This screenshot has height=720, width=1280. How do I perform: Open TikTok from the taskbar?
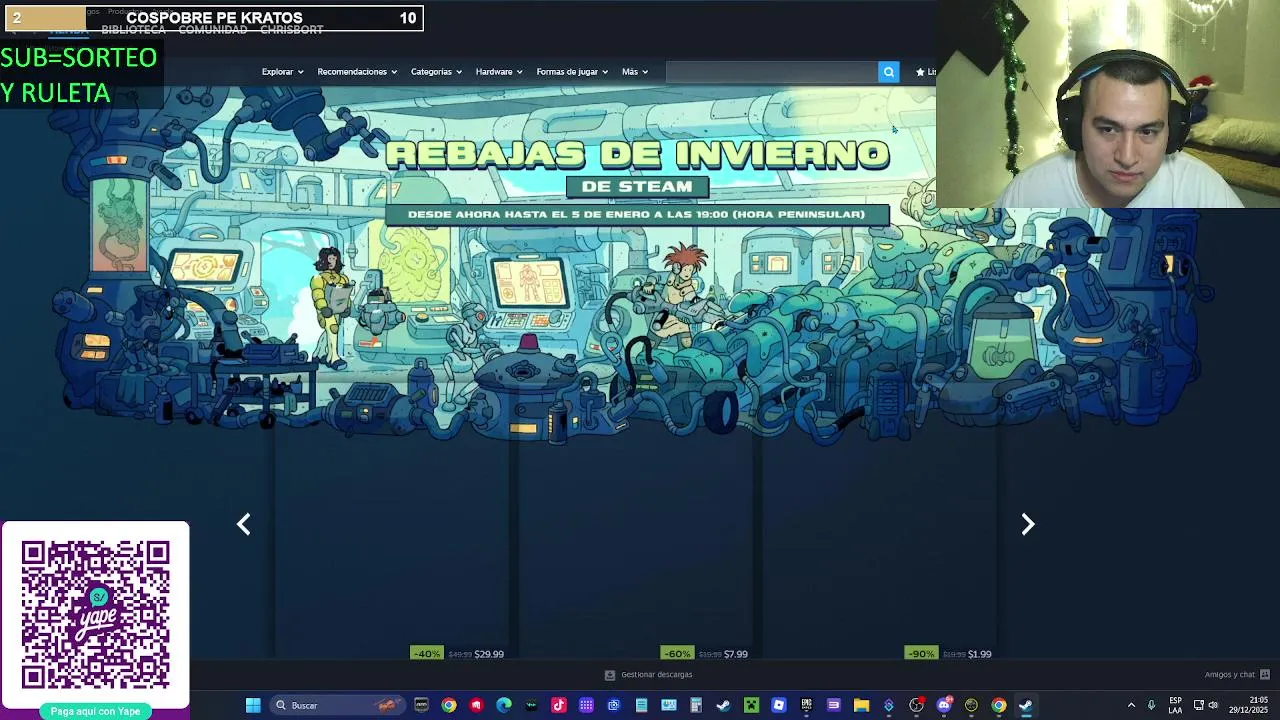coord(559,706)
